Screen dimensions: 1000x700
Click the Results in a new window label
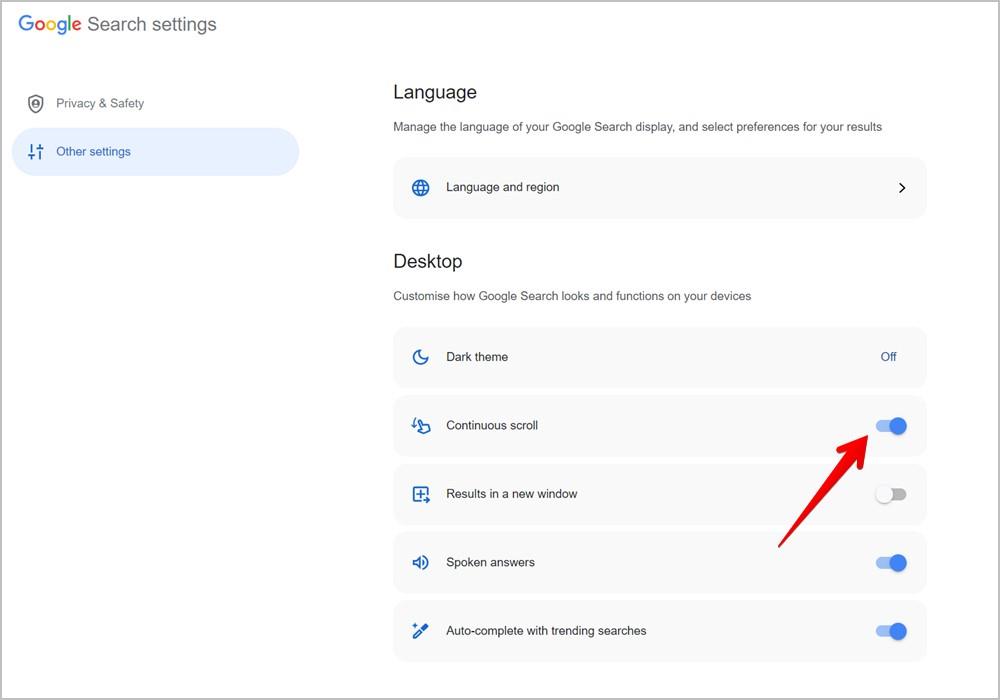[511, 494]
